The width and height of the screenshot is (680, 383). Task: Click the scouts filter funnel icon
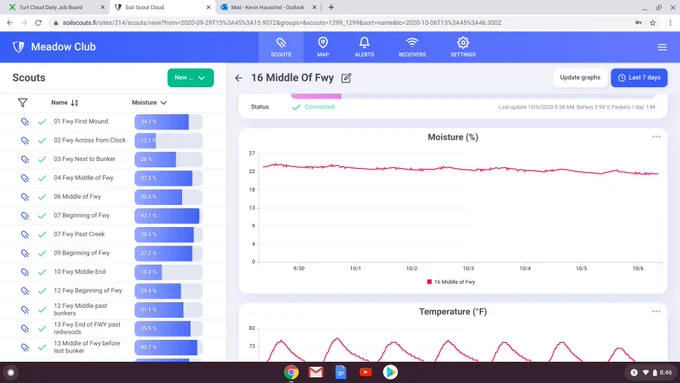(x=23, y=103)
